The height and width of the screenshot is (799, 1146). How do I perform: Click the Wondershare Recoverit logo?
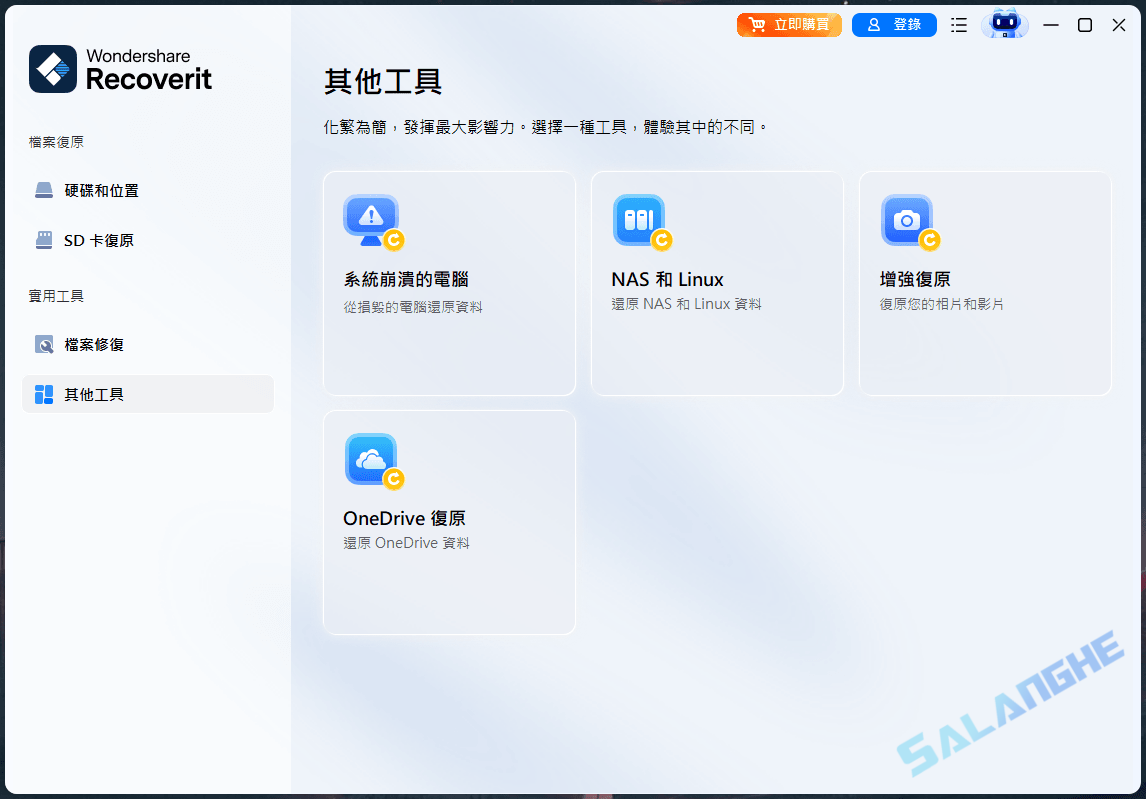tap(120, 69)
